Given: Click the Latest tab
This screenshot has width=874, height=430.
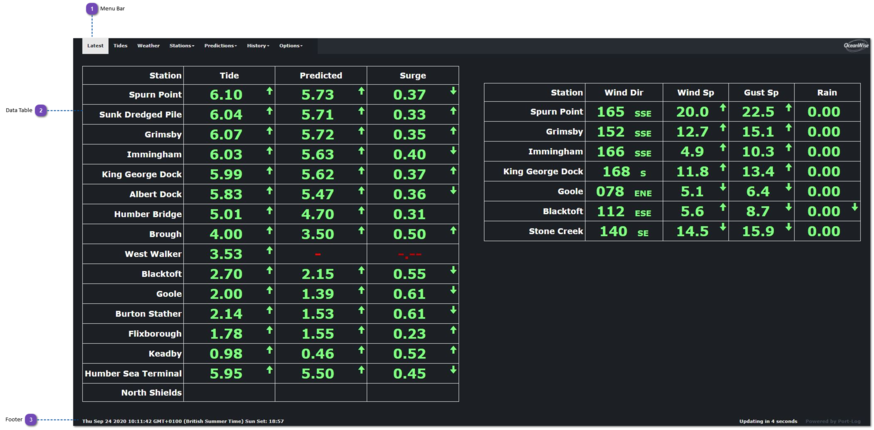Looking at the screenshot, I should tap(95, 46).
